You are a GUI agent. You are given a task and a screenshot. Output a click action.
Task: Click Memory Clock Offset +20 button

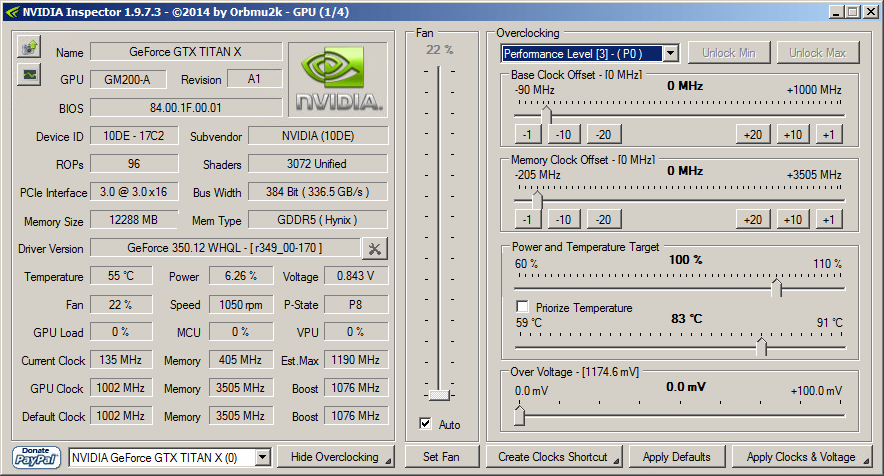753,219
